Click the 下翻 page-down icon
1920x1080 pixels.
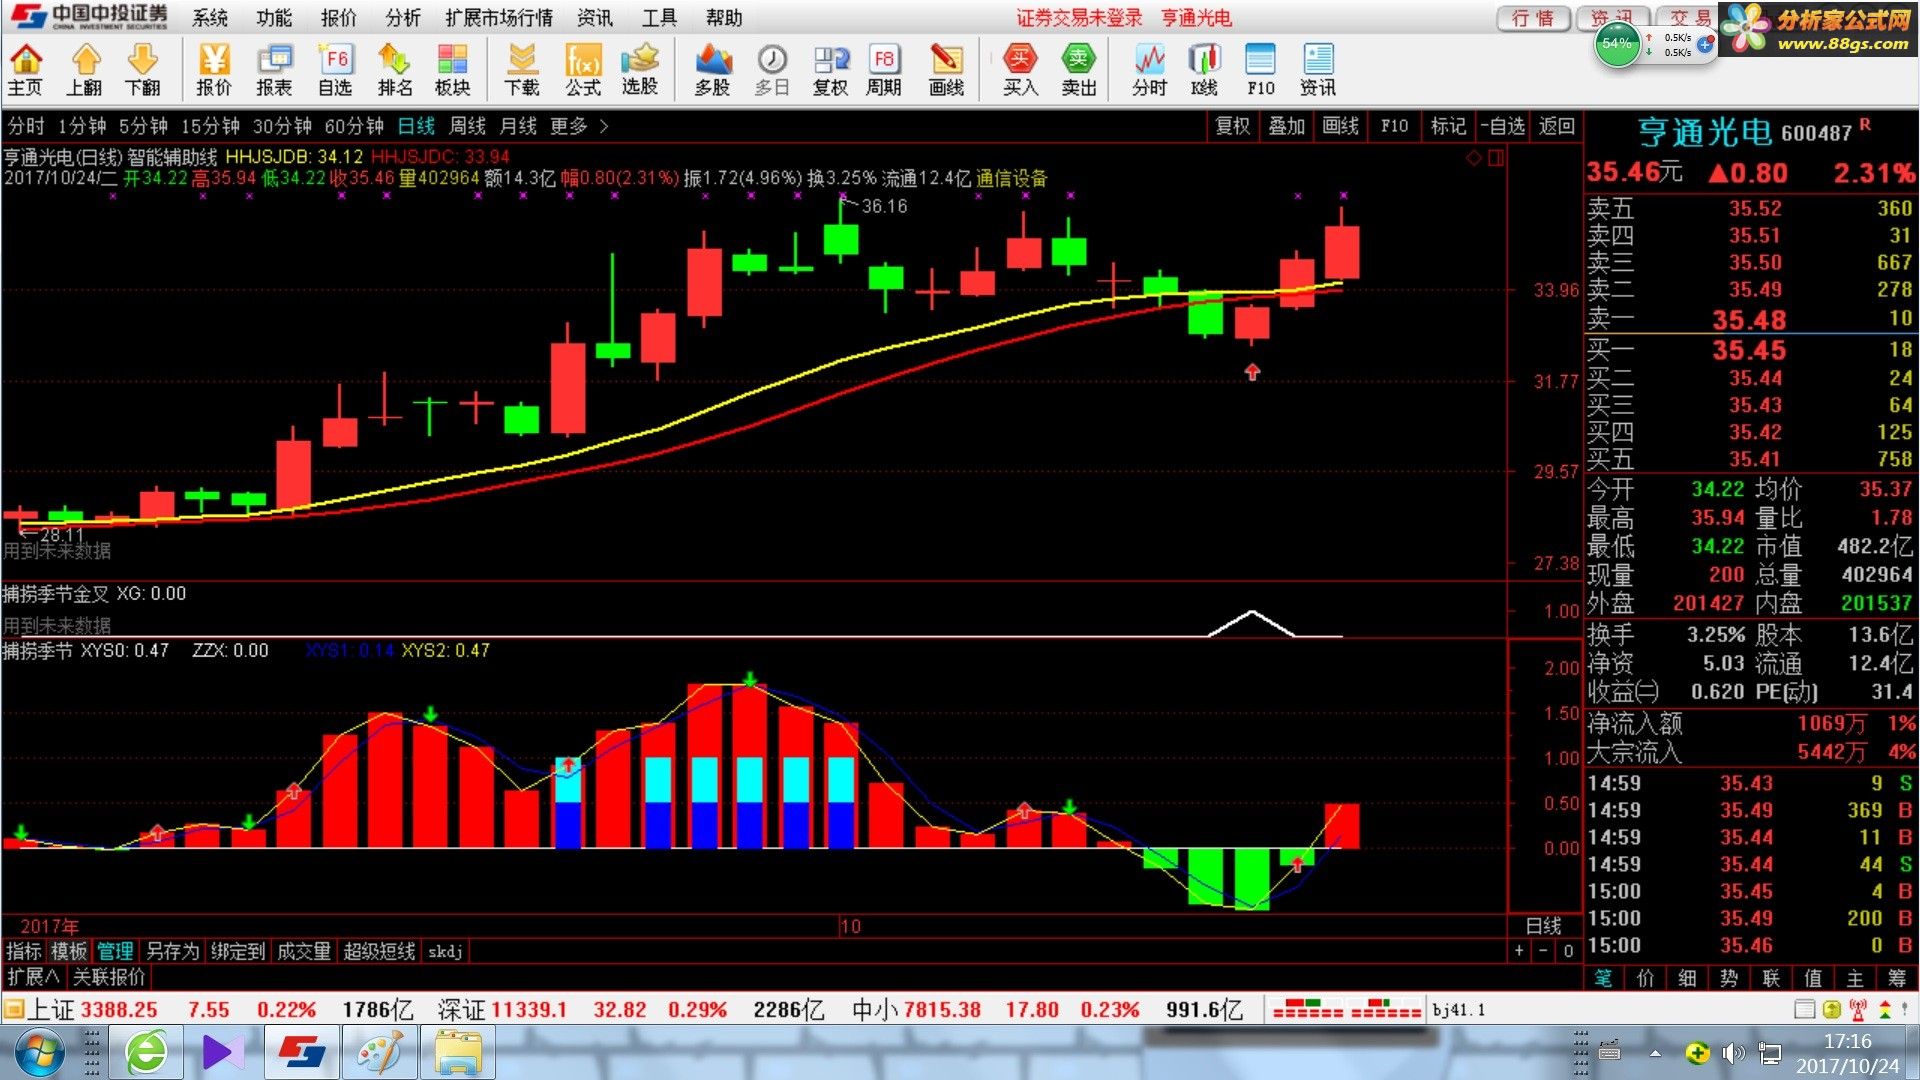click(x=143, y=70)
